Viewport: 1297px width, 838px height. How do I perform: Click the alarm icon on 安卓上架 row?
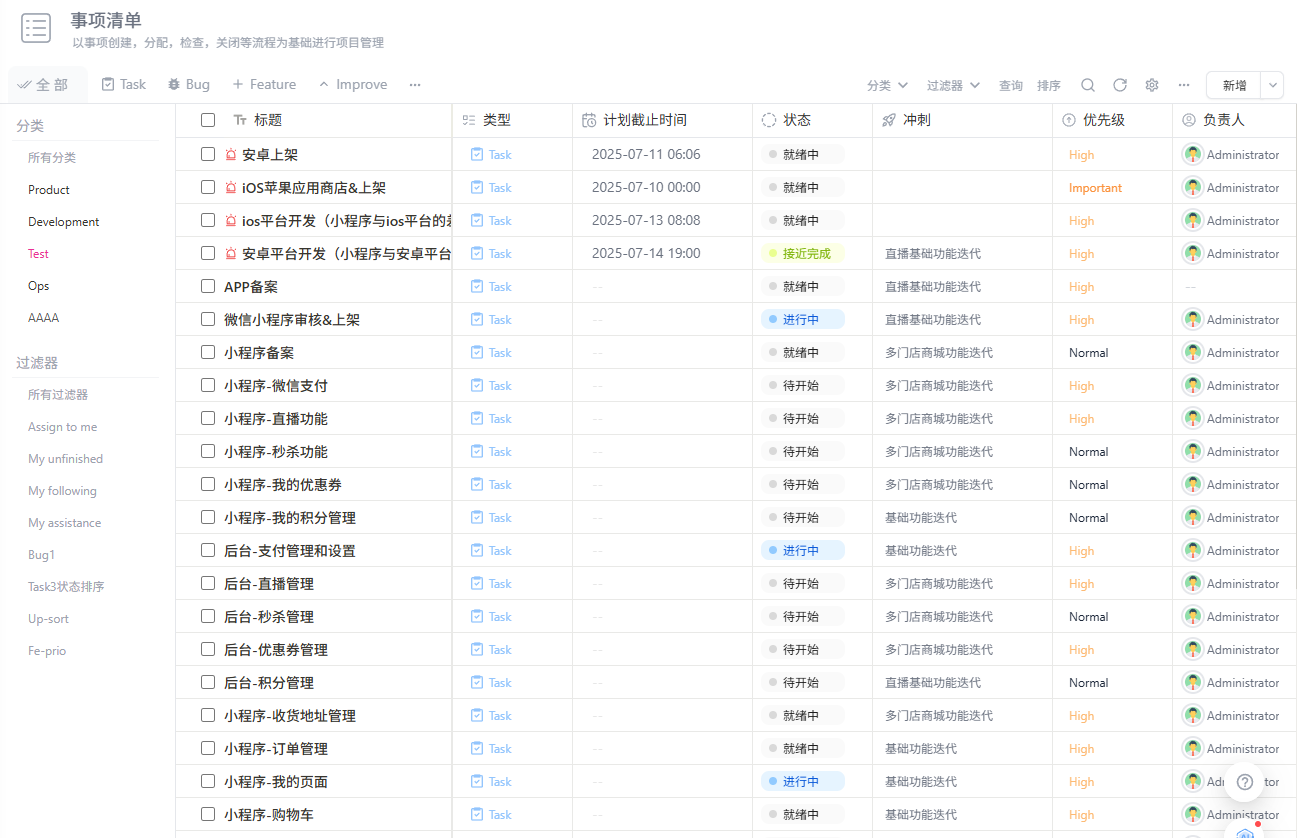coord(231,155)
